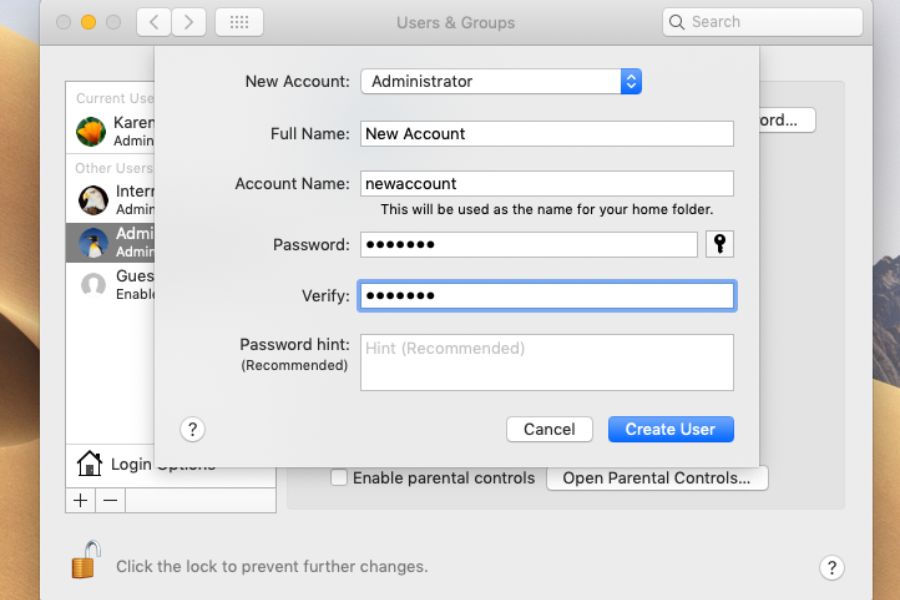
Task: Go back with the toolbar back arrow
Action: pyautogui.click(x=153, y=22)
